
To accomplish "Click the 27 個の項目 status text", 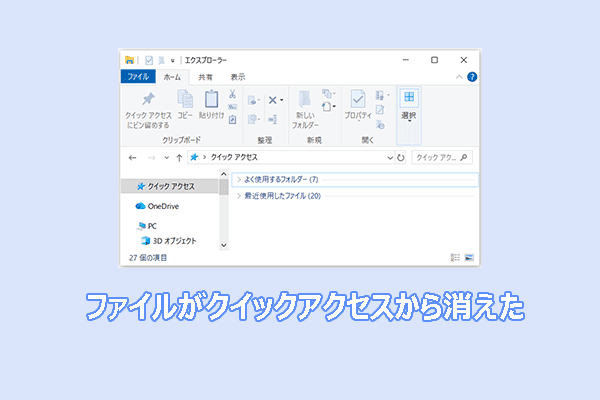I will tap(148, 258).
